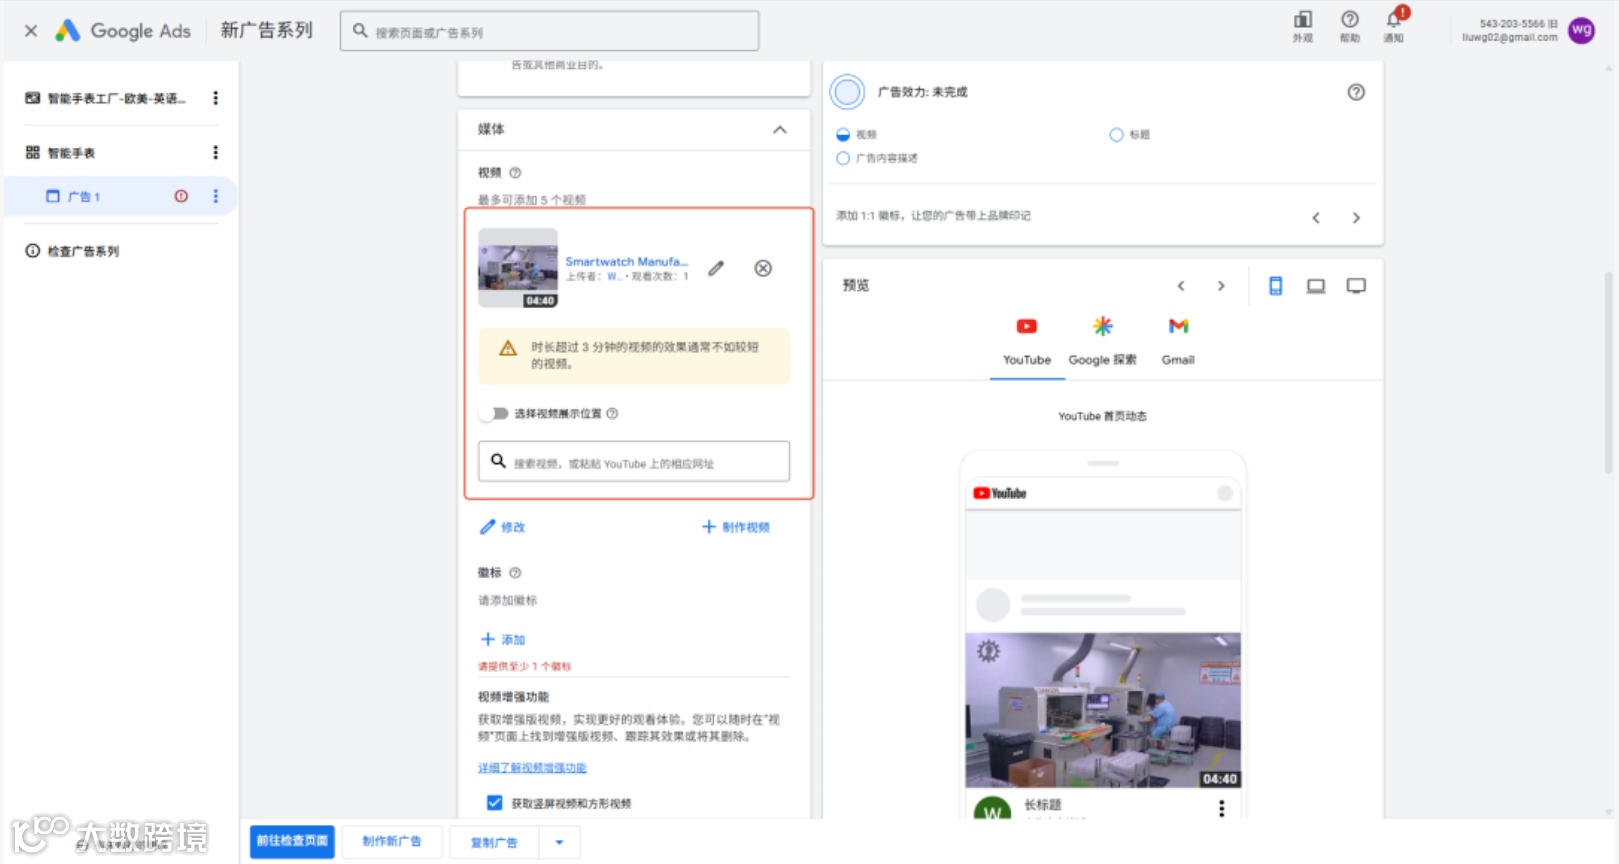This screenshot has height=864, width=1619.
Task: Open more options for 广告 1
Action: pyautogui.click(x=215, y=196)
